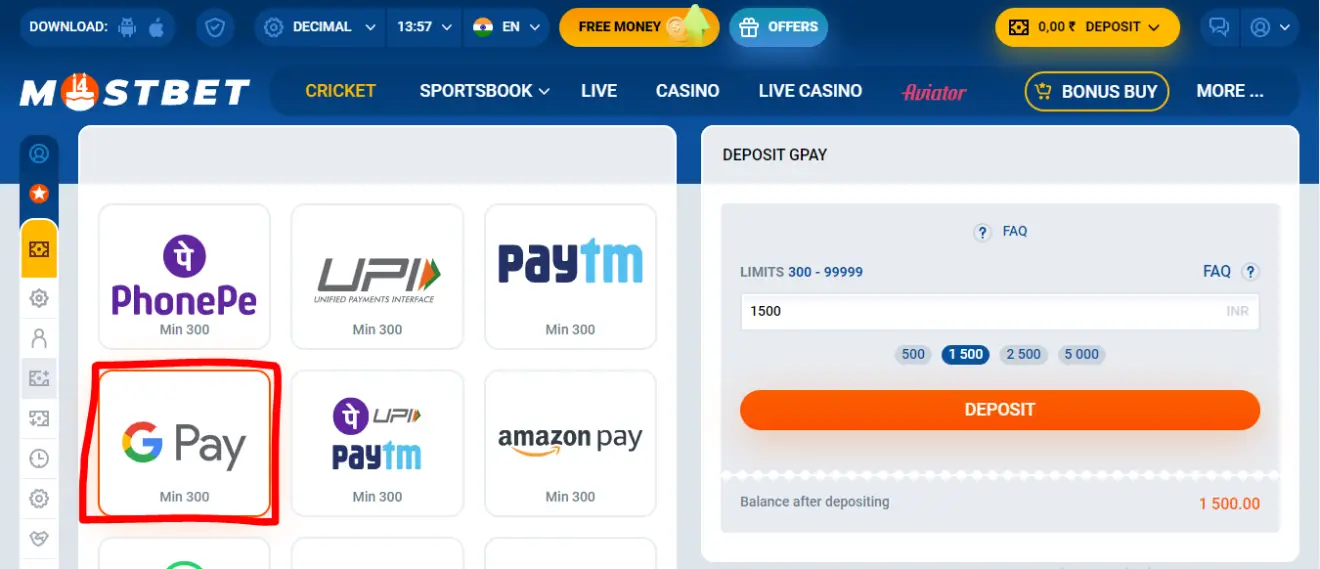Click the Apple download icon
Viewport: 1320px width, 569px height.
(x=156, y=28)
